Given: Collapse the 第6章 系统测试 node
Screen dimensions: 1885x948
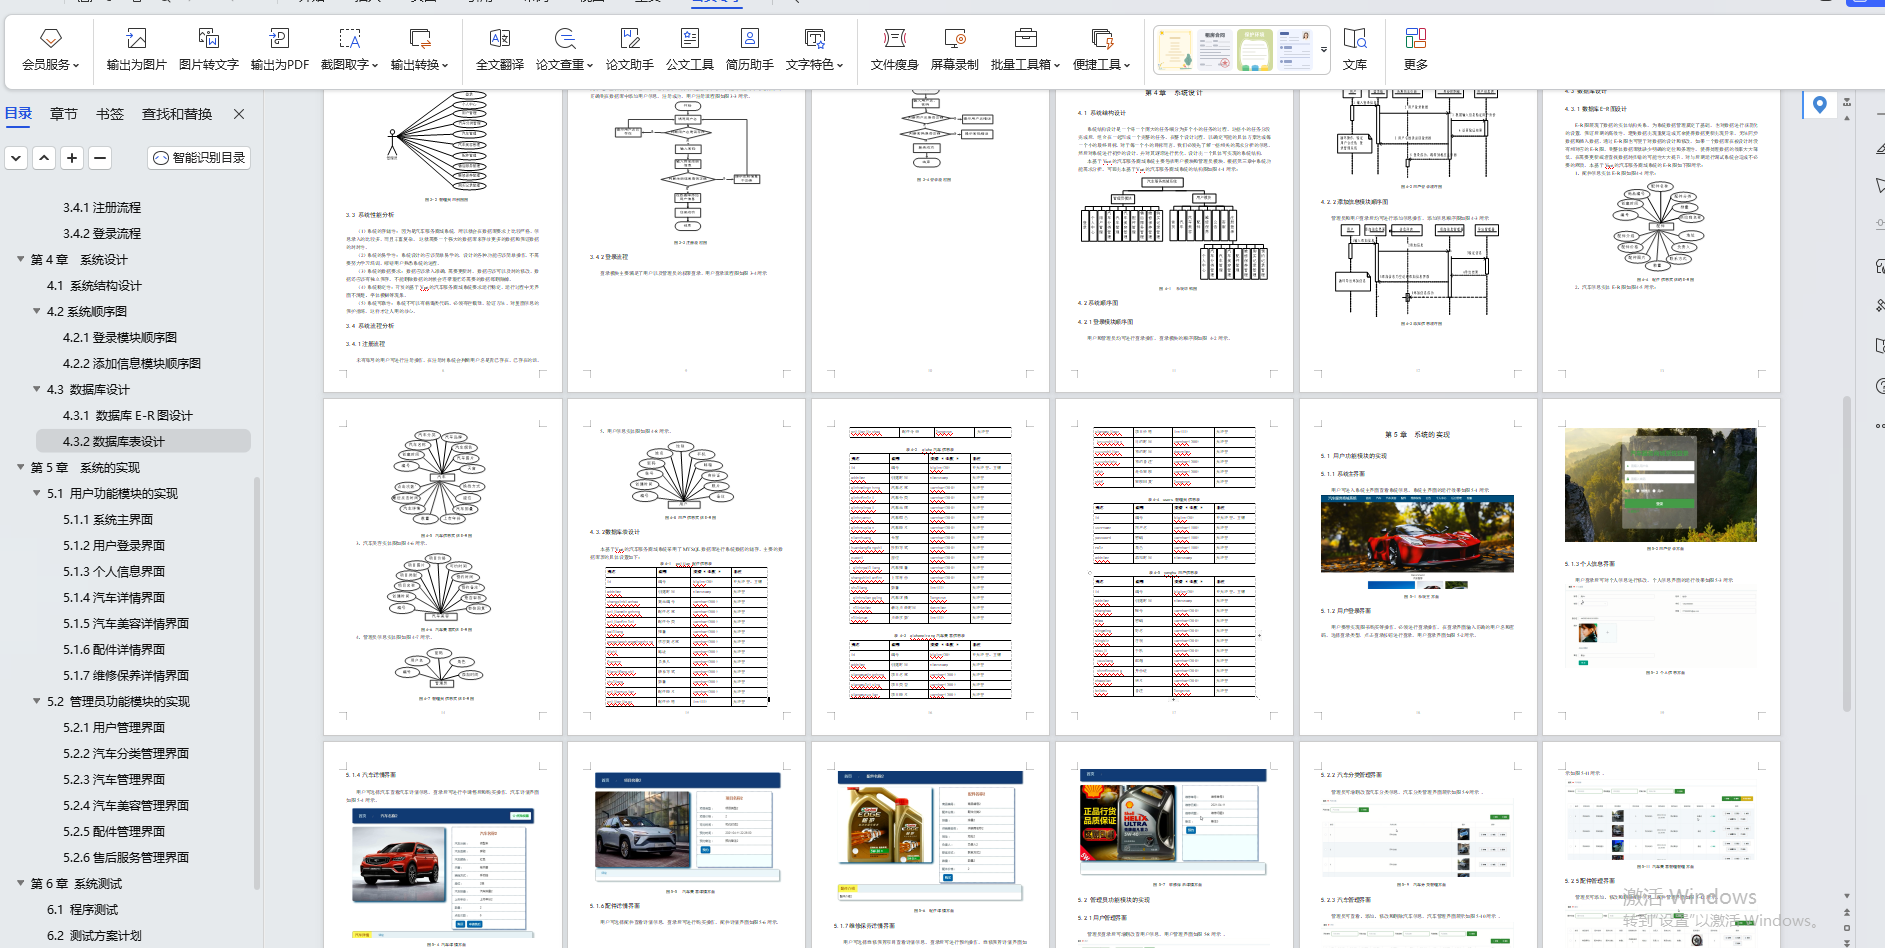Looking at the screenshot, I should [21, 883].
